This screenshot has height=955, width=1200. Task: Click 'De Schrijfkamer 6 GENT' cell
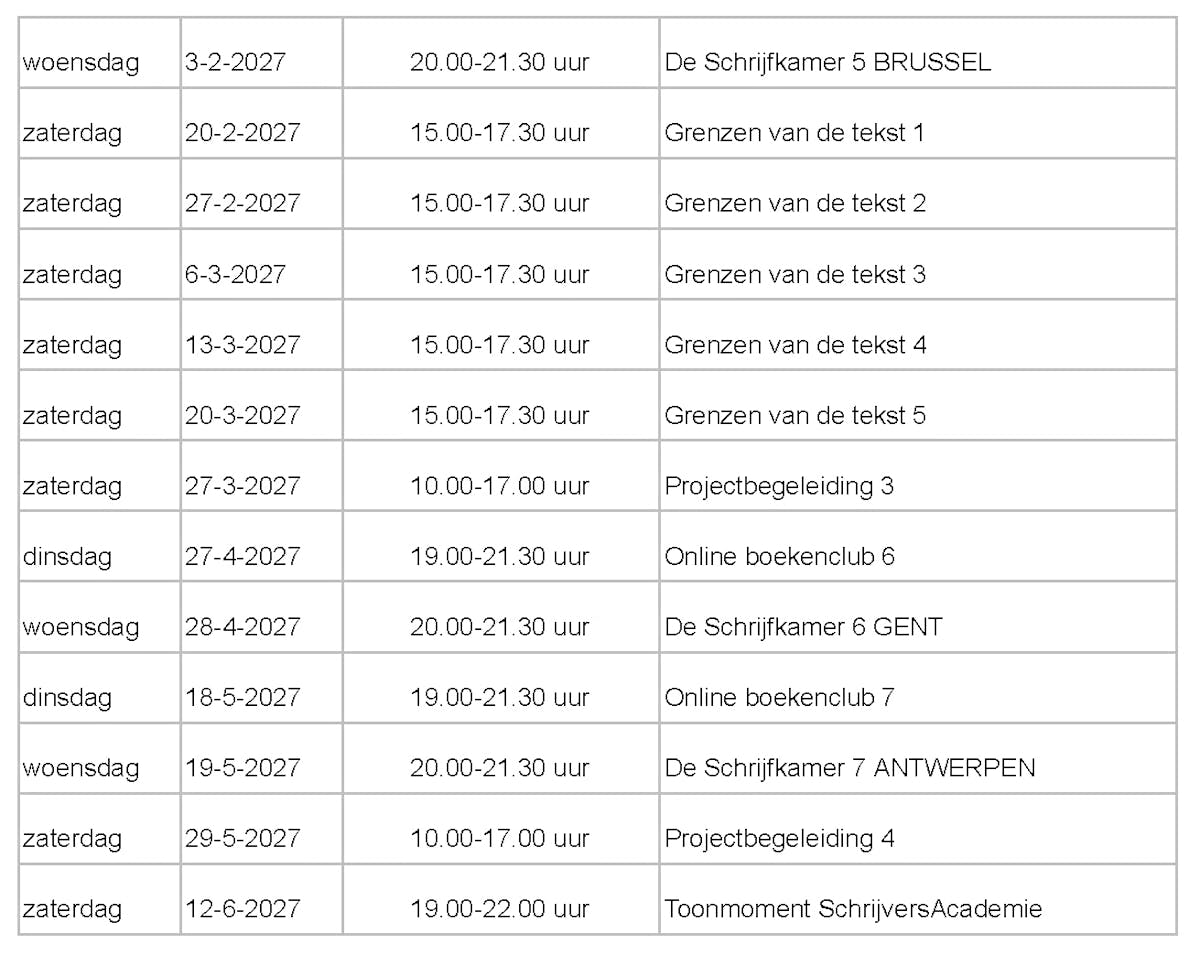point(803,627)
